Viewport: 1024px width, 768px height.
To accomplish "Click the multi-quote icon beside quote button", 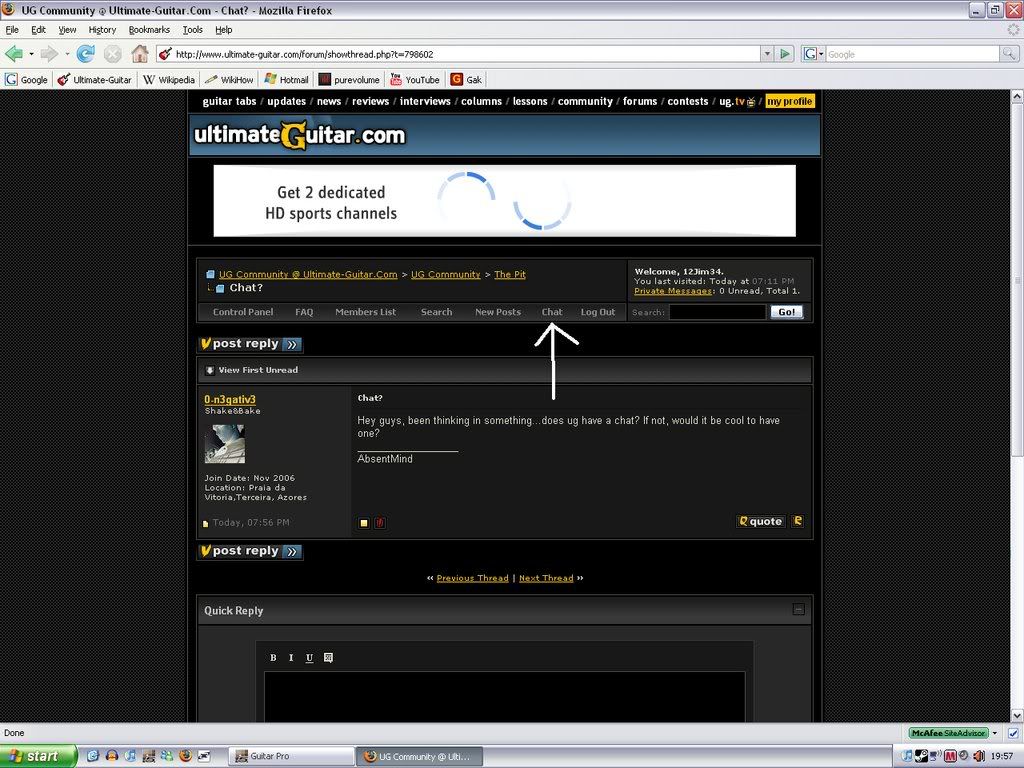I will pos(797,521).
